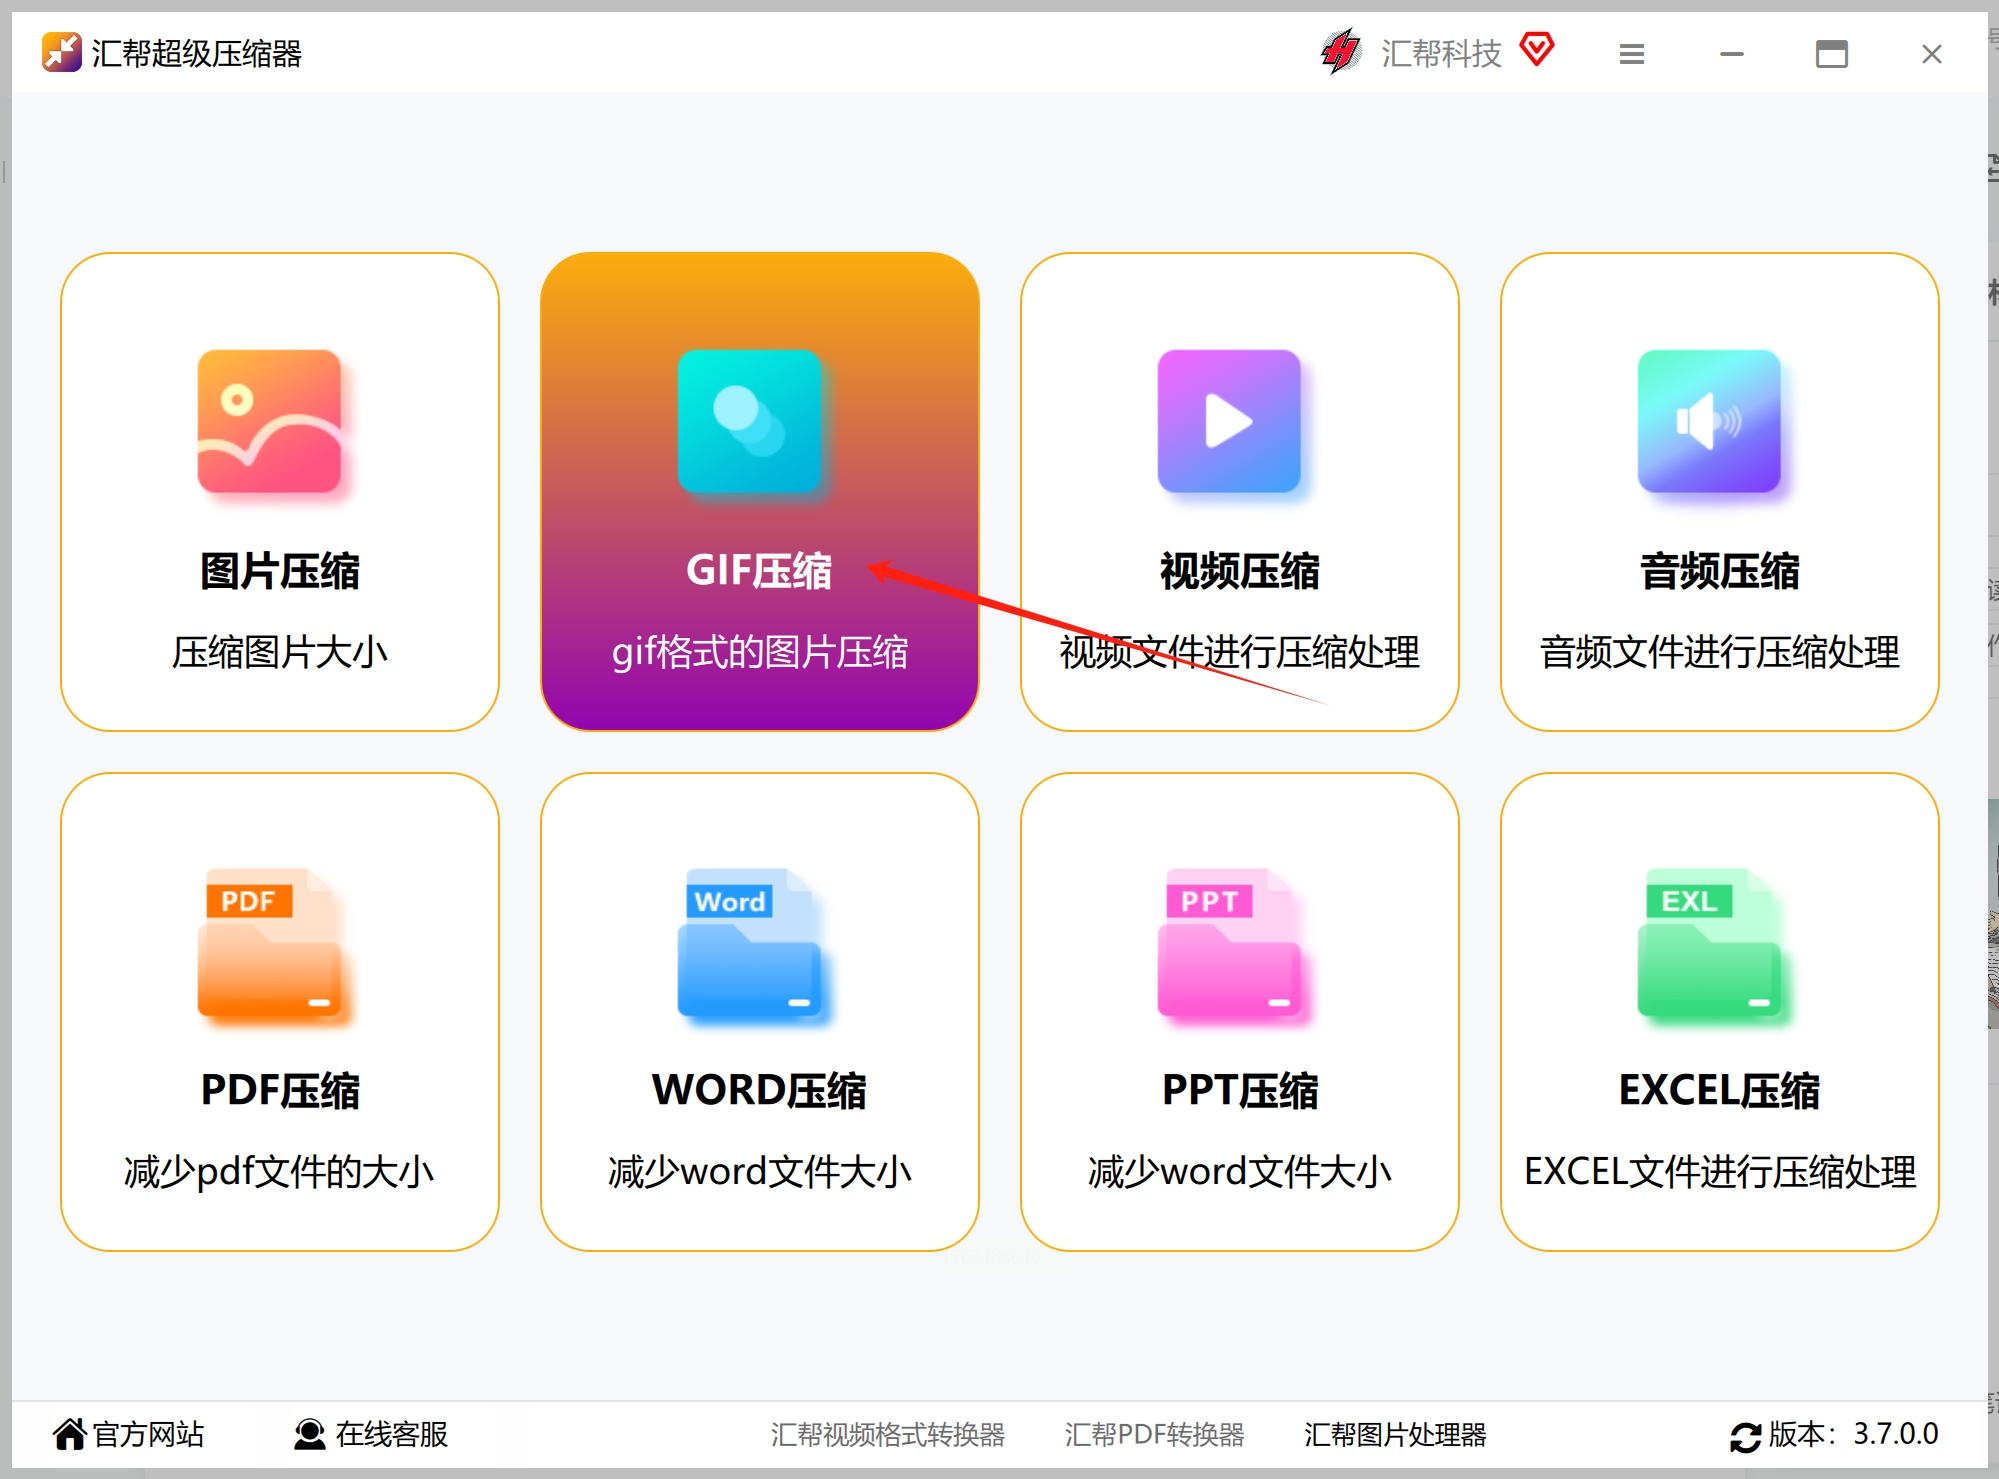The height and width of the screenshot is (1479, 1999).
Task: Select the EXCEL压缩 card label
Action: click(1719, 1090)
